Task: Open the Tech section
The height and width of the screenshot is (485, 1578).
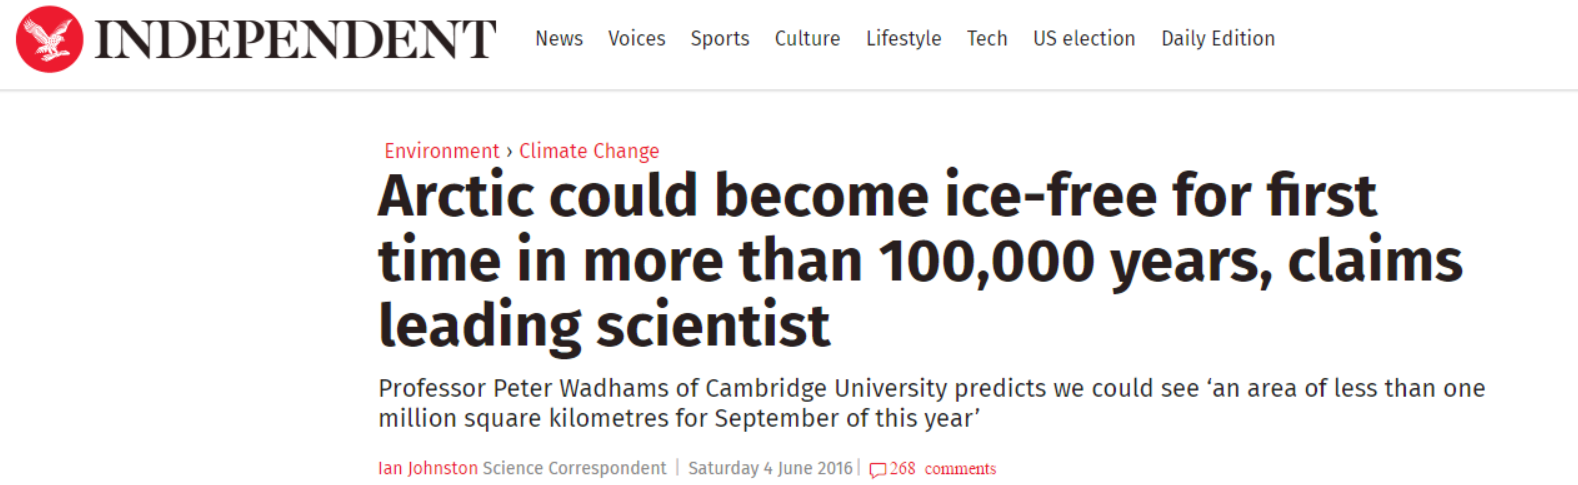Action: point(987,39)
